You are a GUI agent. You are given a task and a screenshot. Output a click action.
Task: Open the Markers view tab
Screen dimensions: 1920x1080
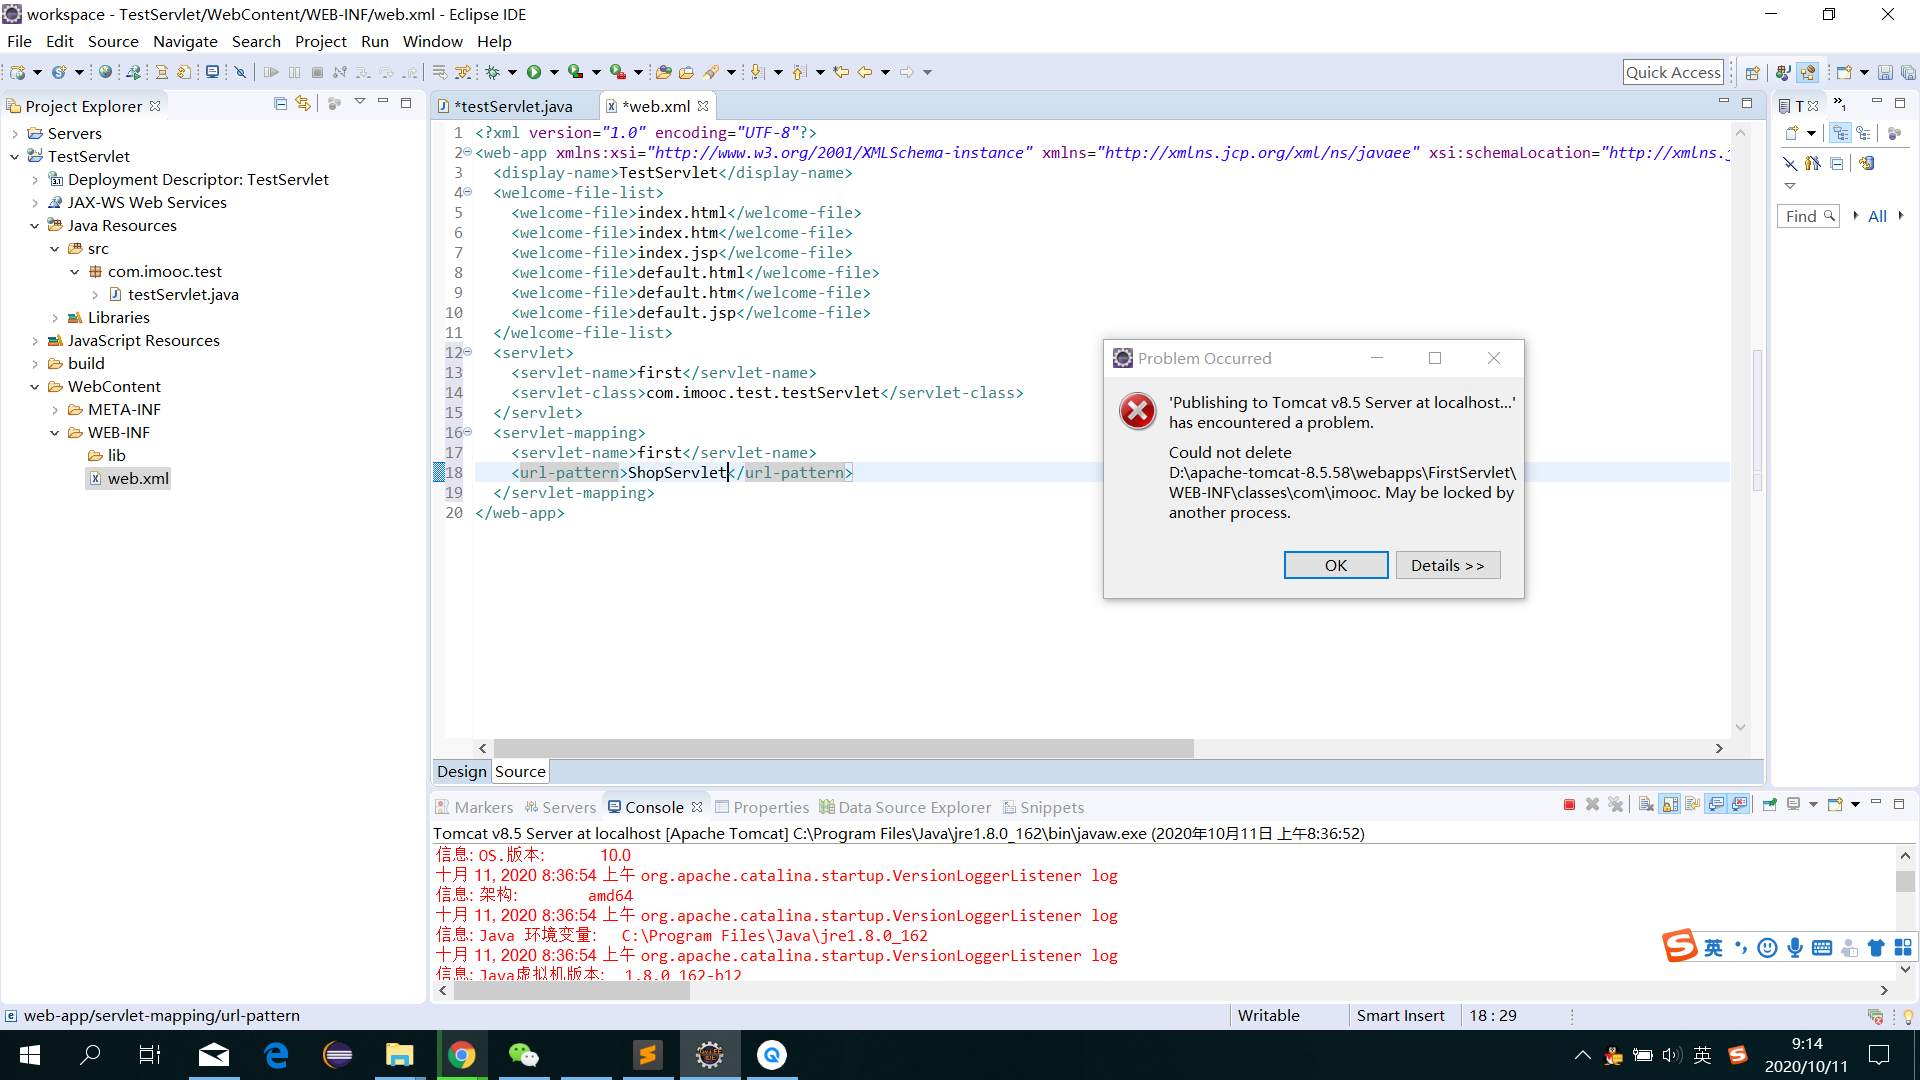pos(474,807)
